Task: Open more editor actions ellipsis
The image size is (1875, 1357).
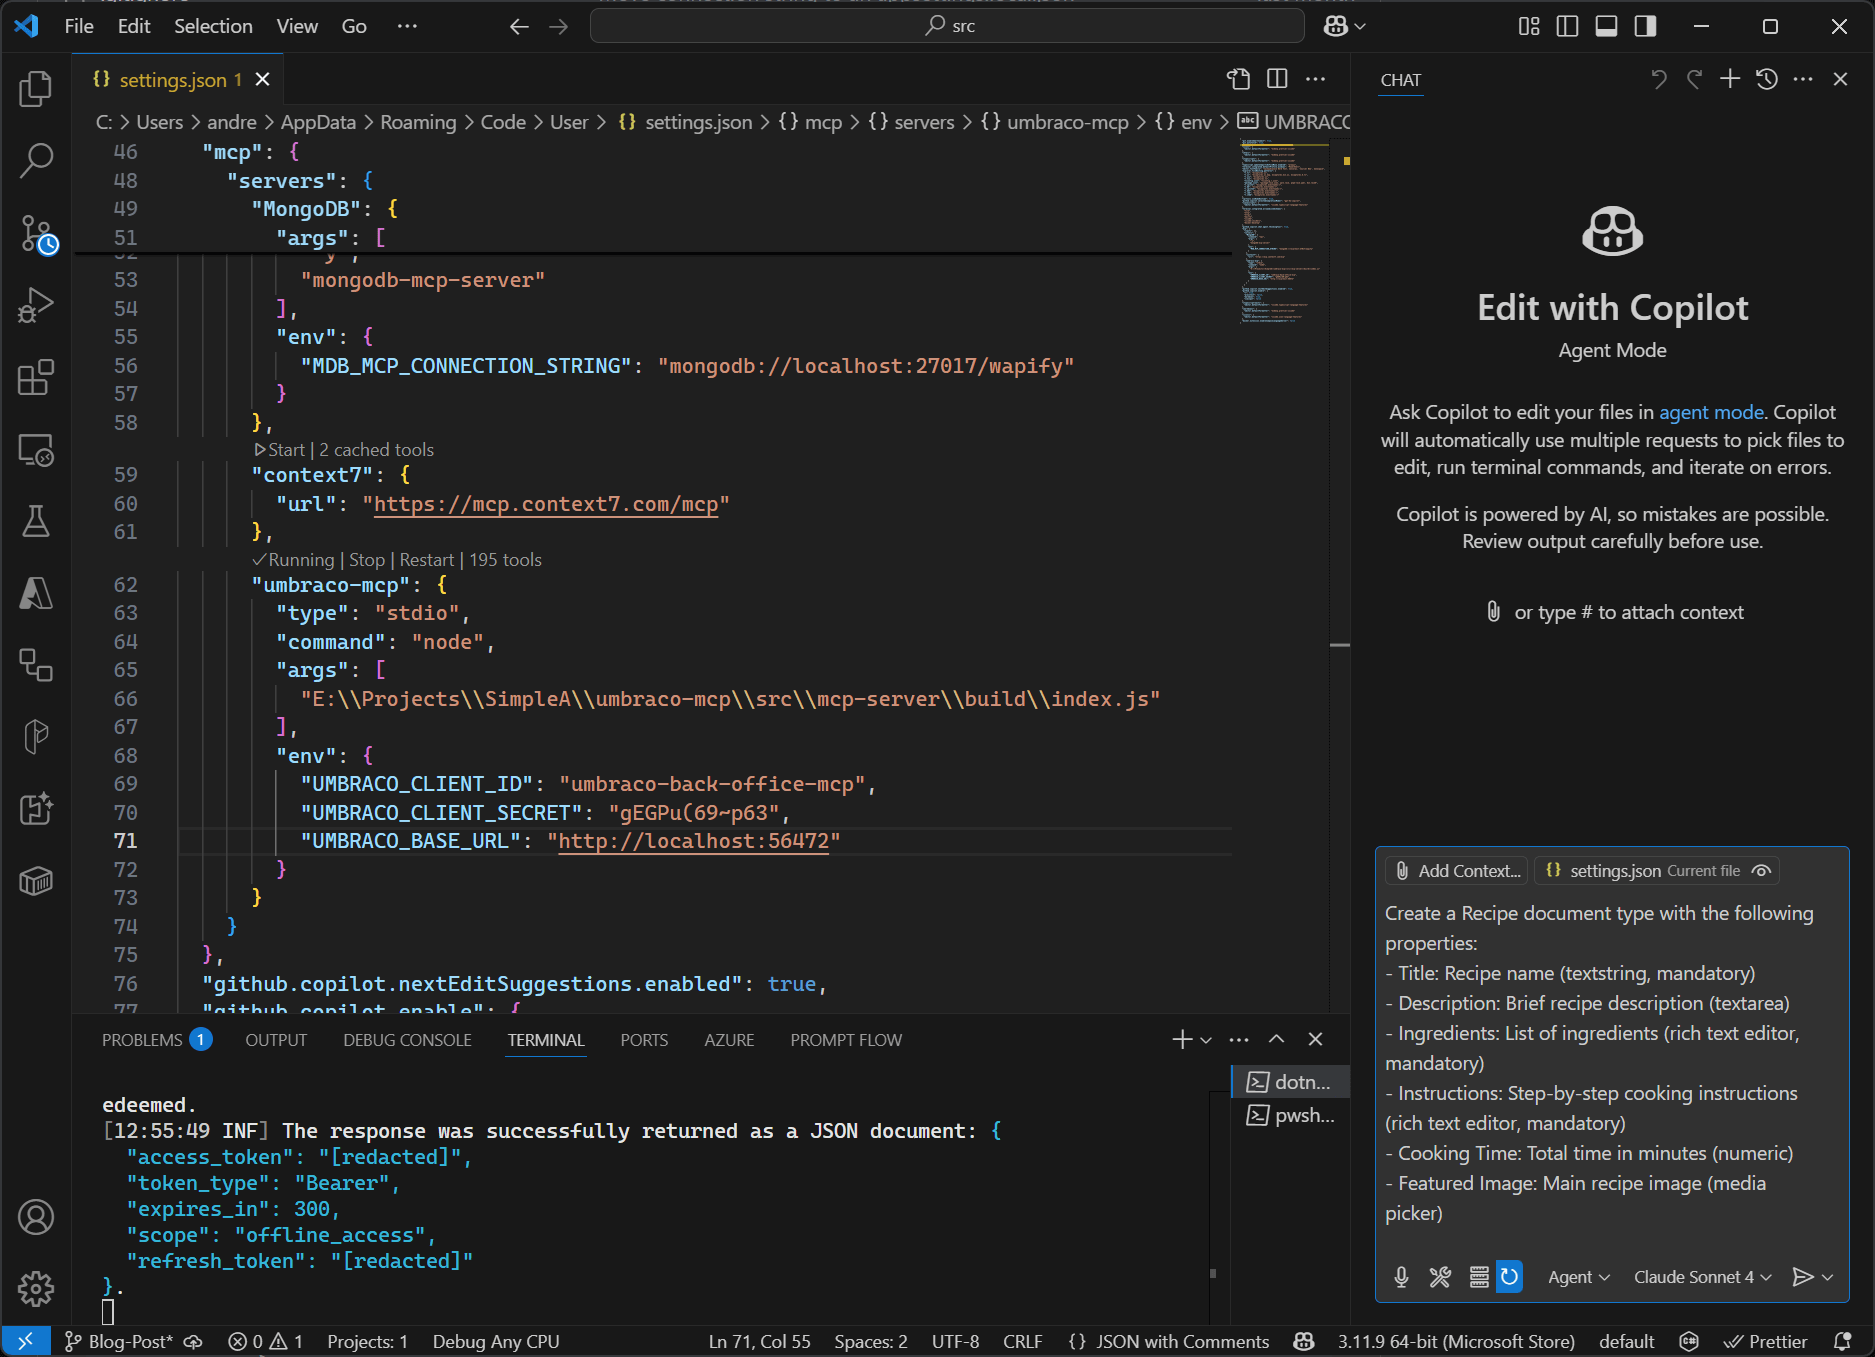Action: click(x=1316, y=79)
